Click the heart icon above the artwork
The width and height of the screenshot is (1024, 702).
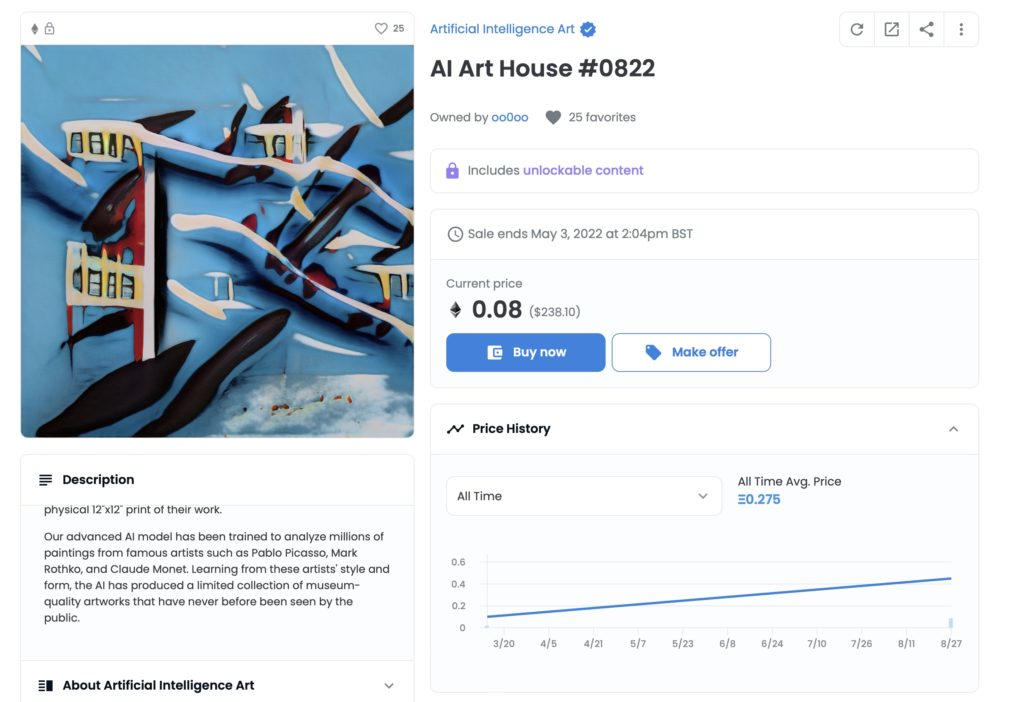381,29
